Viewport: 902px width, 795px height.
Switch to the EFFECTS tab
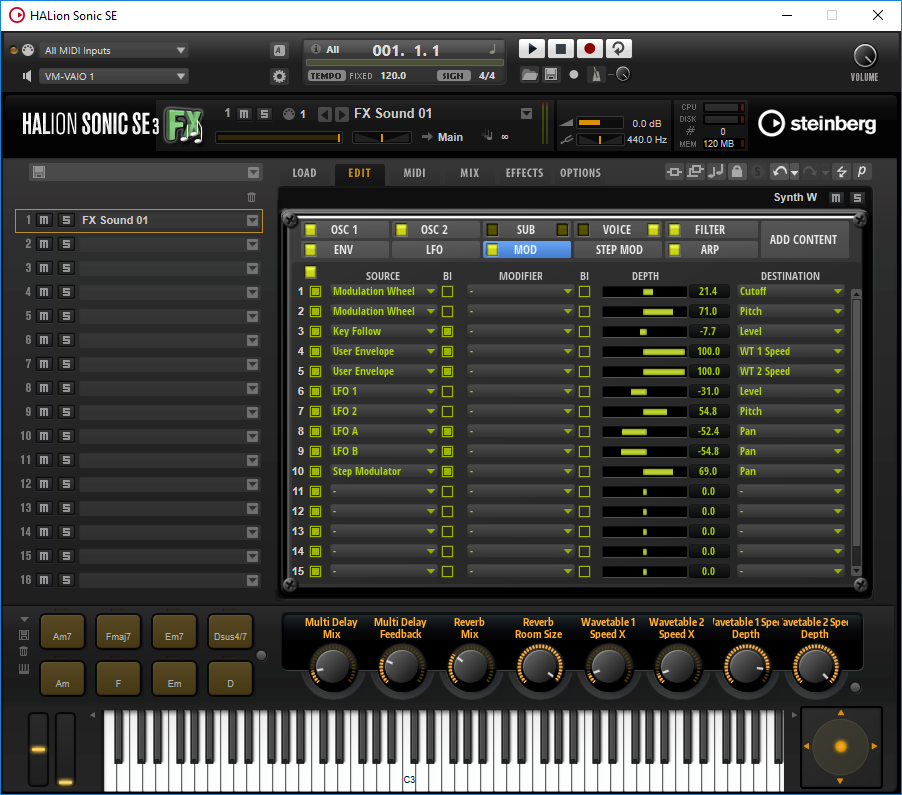point(524,172)
